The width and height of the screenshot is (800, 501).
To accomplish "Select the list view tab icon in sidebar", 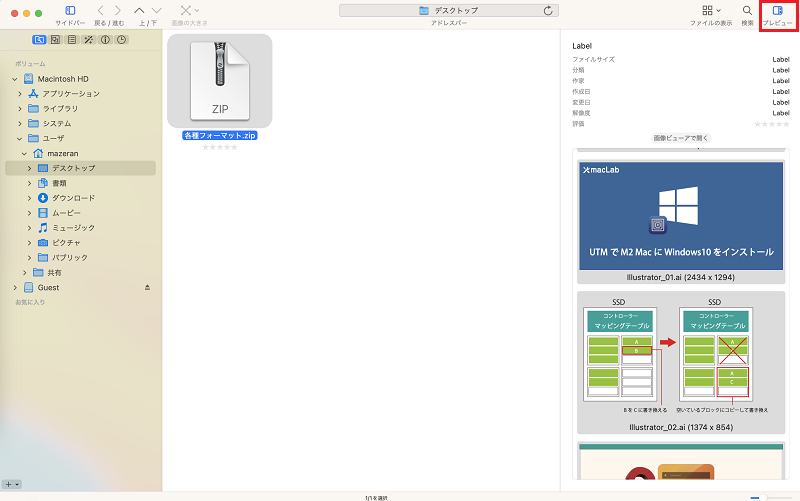I will (72, 40).
